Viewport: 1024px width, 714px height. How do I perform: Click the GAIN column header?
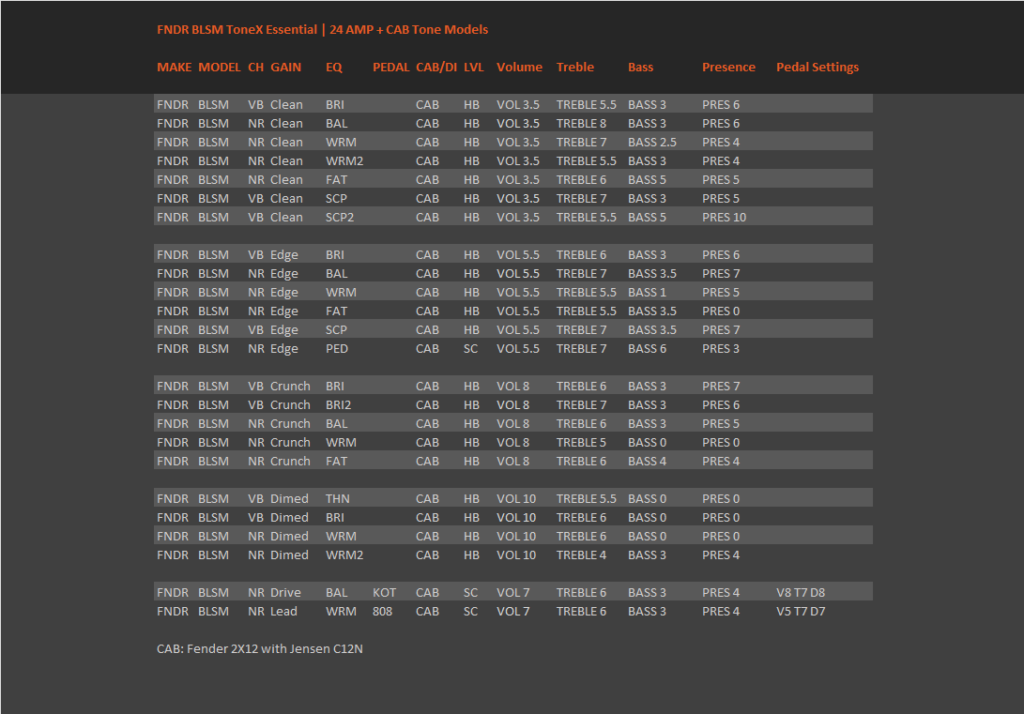(286, 67)
